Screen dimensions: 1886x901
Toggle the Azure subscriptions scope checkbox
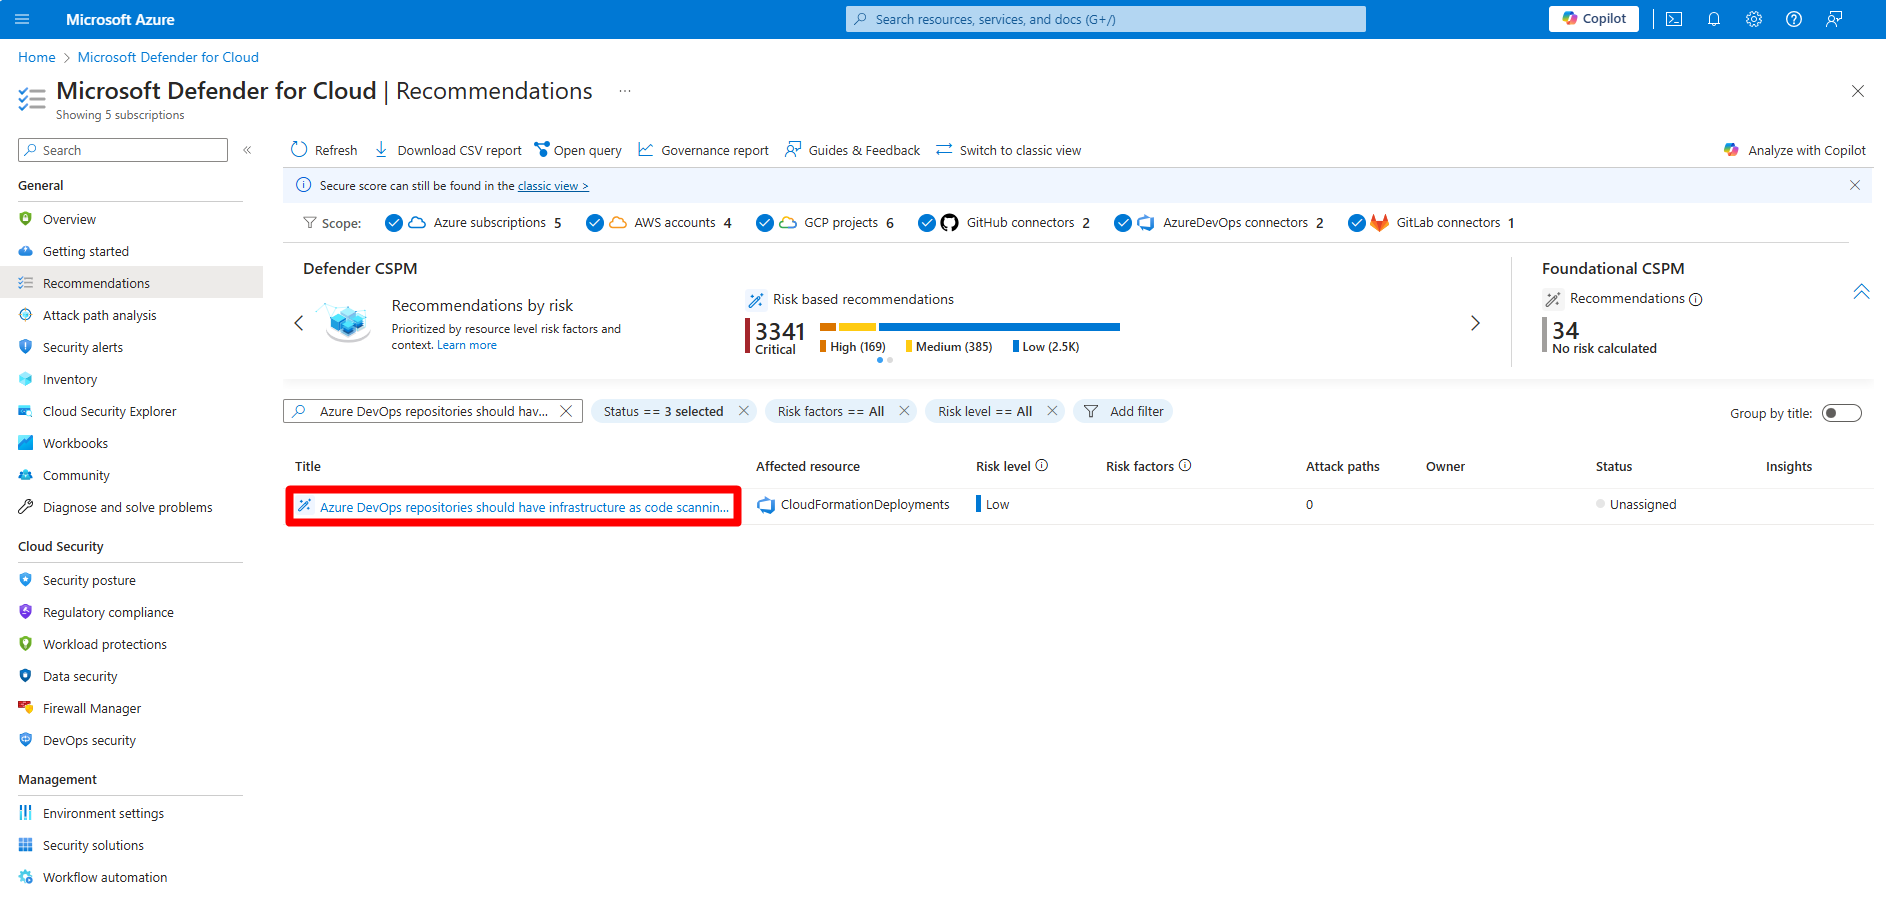point(394,223)
